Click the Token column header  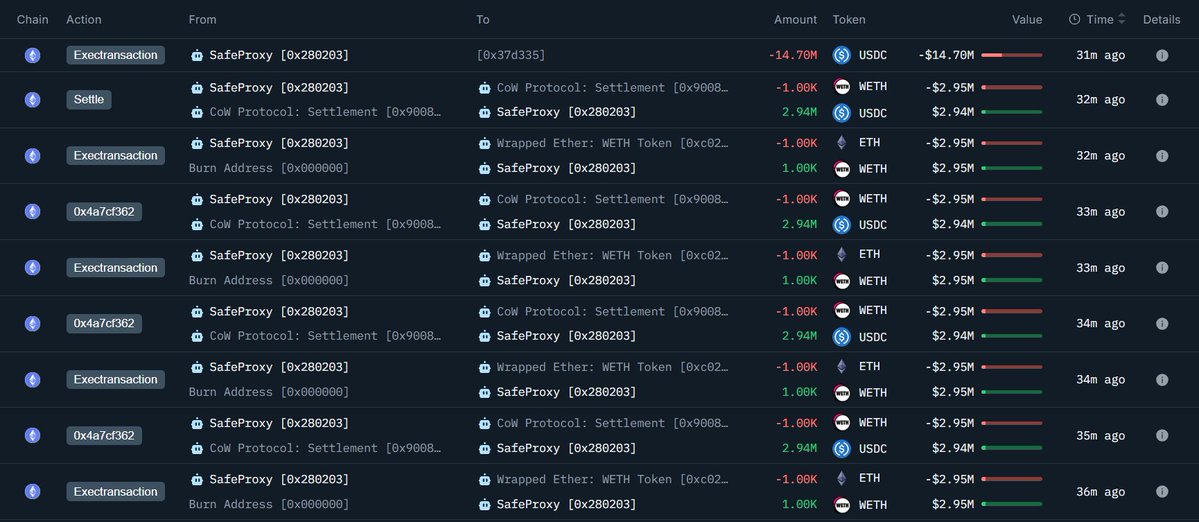coord(849,19)
